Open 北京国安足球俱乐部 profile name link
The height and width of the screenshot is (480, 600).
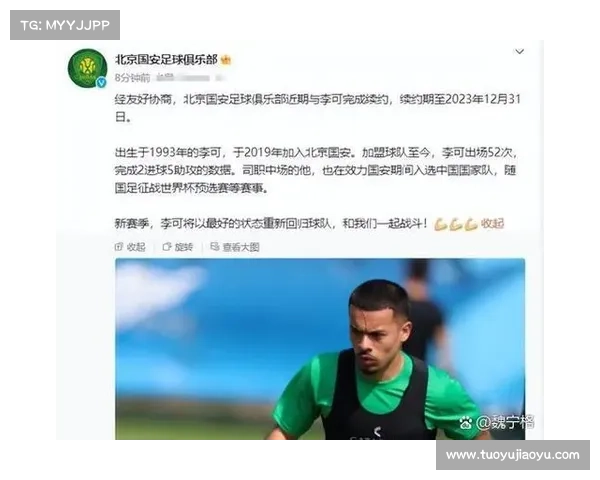166,60
